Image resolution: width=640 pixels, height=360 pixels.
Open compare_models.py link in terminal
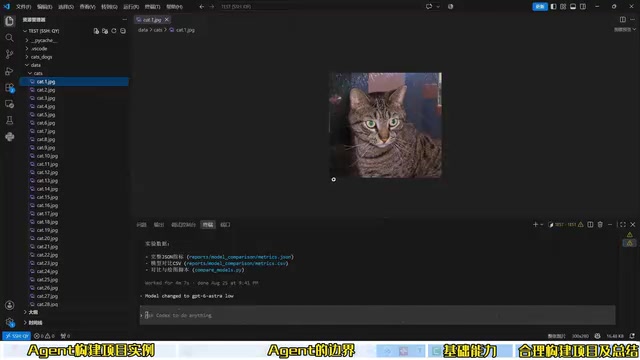pyautogui.click(x=218, y=270)
